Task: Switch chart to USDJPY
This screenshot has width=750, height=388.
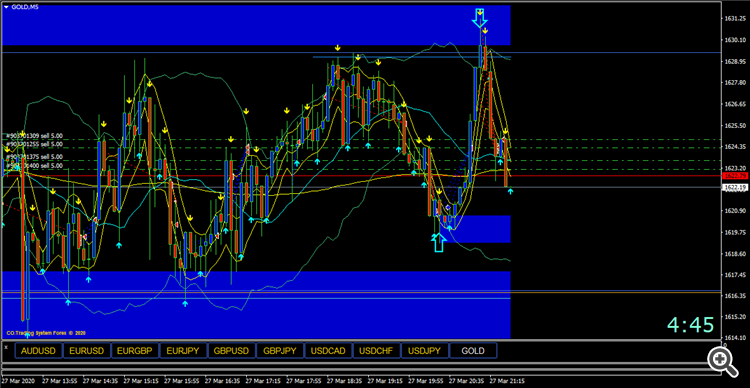Action: pos(425,351)
